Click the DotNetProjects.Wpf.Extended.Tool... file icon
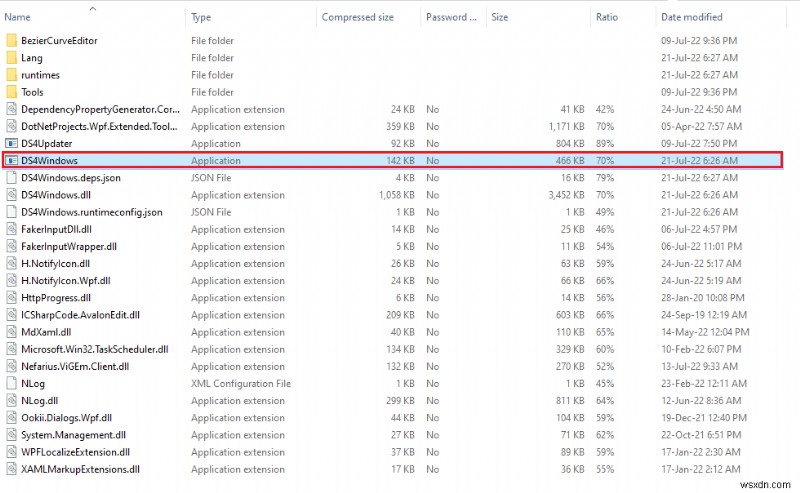This screenshot has width=800, height=493. coord(11,126)
